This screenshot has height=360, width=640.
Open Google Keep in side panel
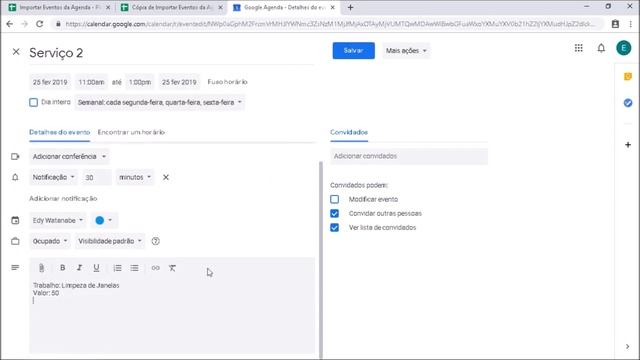pos(628,76)
